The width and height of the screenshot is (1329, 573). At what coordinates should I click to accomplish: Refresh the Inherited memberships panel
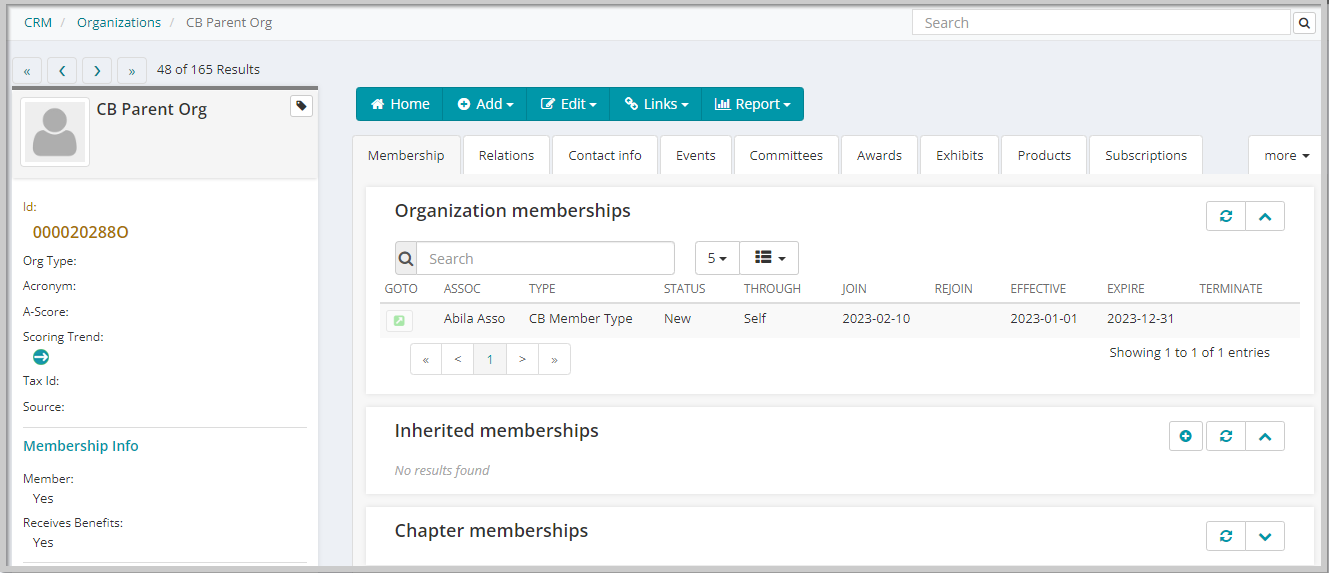pyautogui.click(x=1226, y=436)
